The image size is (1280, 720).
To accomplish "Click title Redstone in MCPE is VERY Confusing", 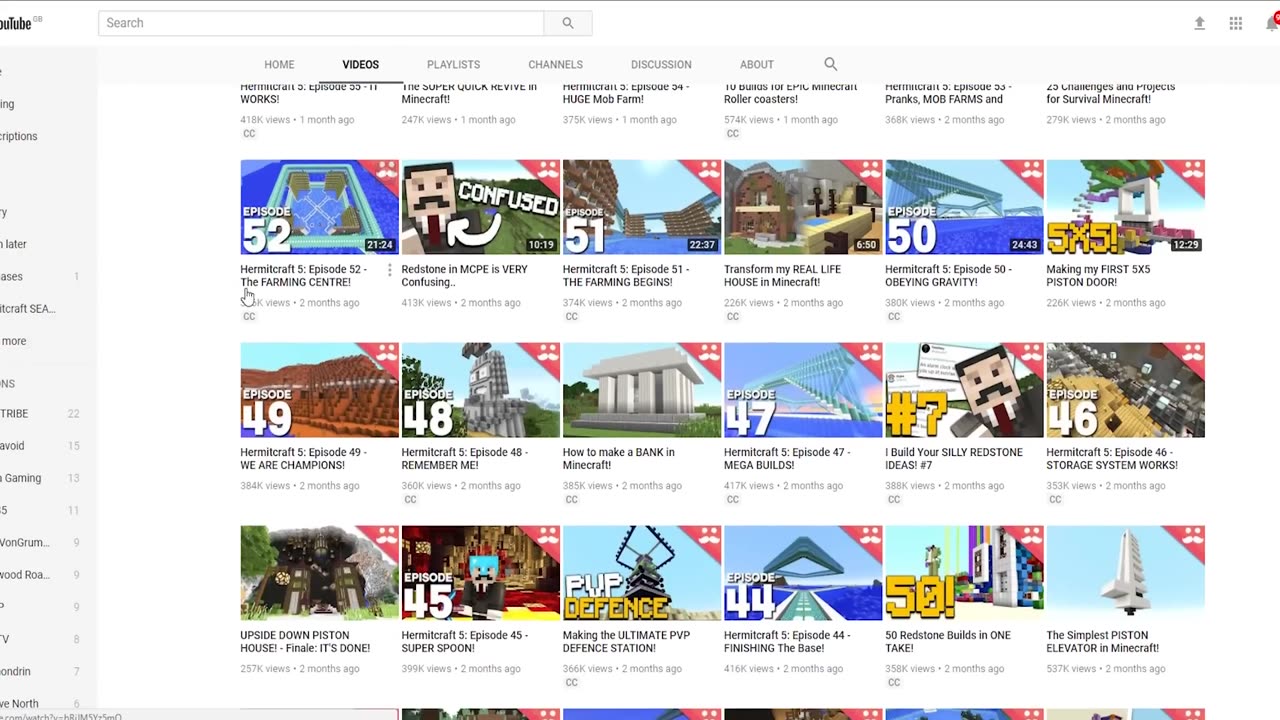I will coord(464,276).
